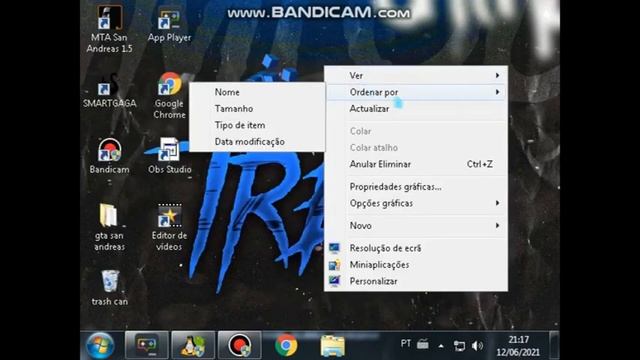Screen dimensions: 640x360
Task: Open the MTA San Andreas 1.5 desktop shortcut
Action: [x=109, y=29]
